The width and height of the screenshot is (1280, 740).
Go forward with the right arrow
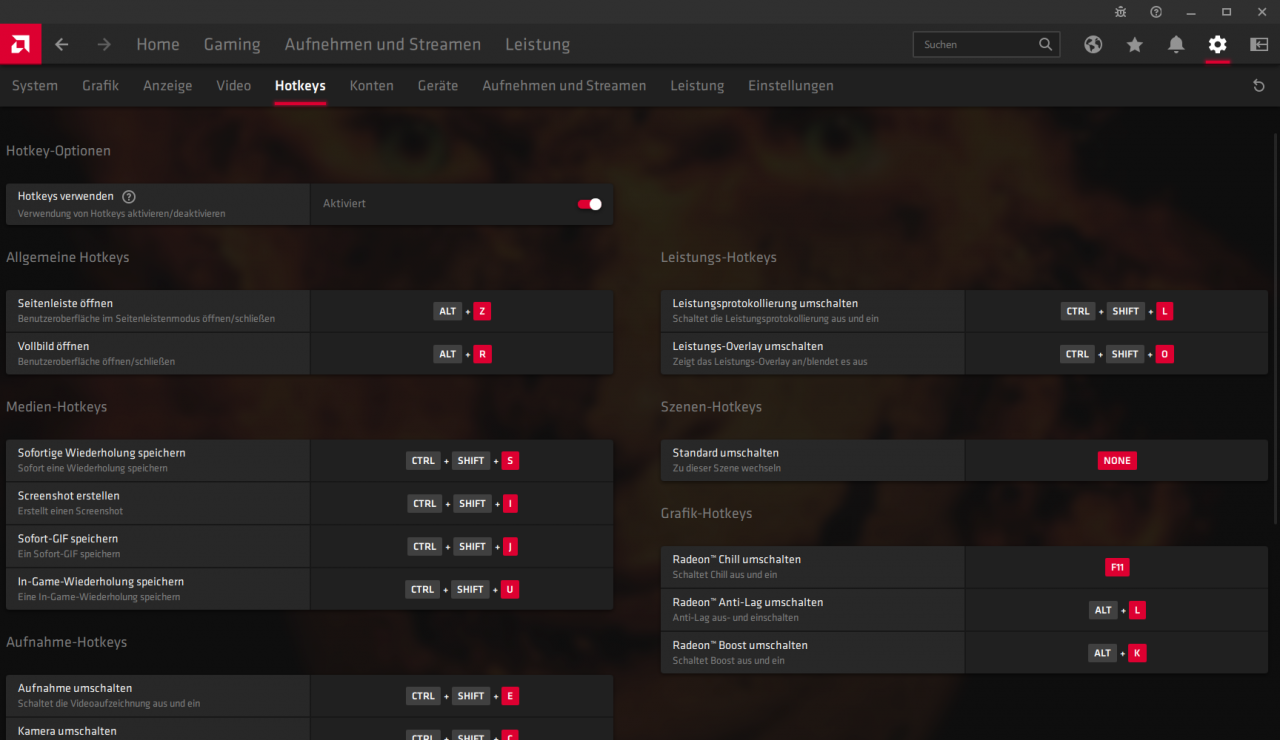104,44
